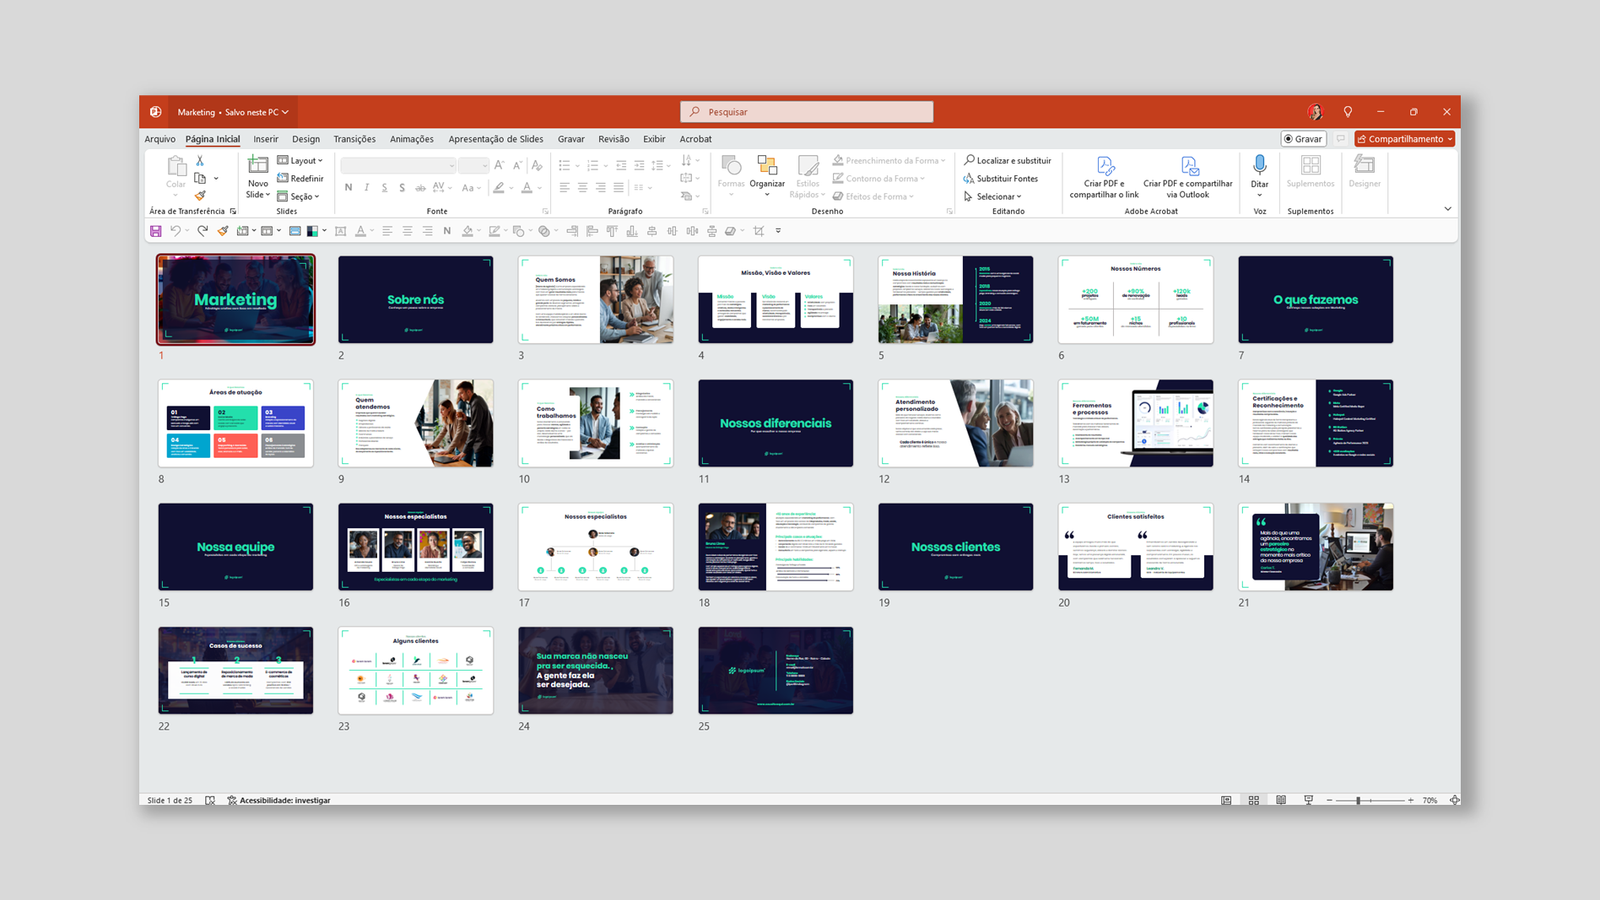Open the Acrobat ribbon tab
1600x900 pixels.
point(695,139)
